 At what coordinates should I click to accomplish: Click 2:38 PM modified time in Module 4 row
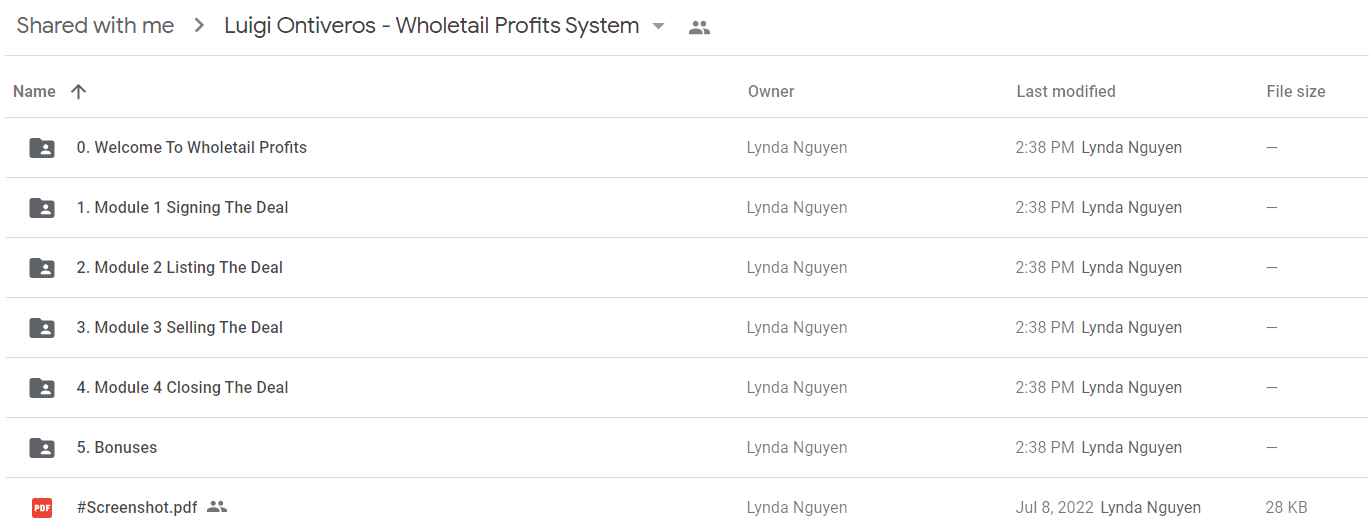[1045, 387]
